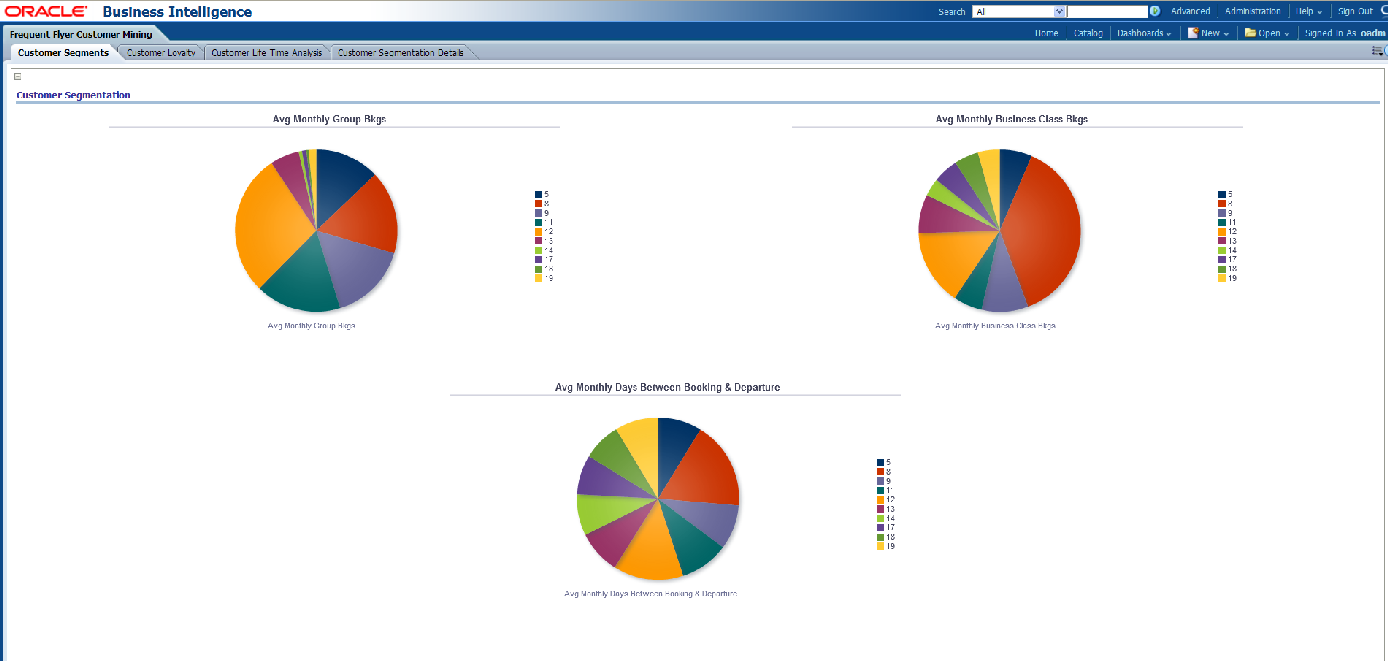The height and width of the screenshot is (661, 1388).
Task: Open the page options icon below the toolbar
Action: [1378, 51]
